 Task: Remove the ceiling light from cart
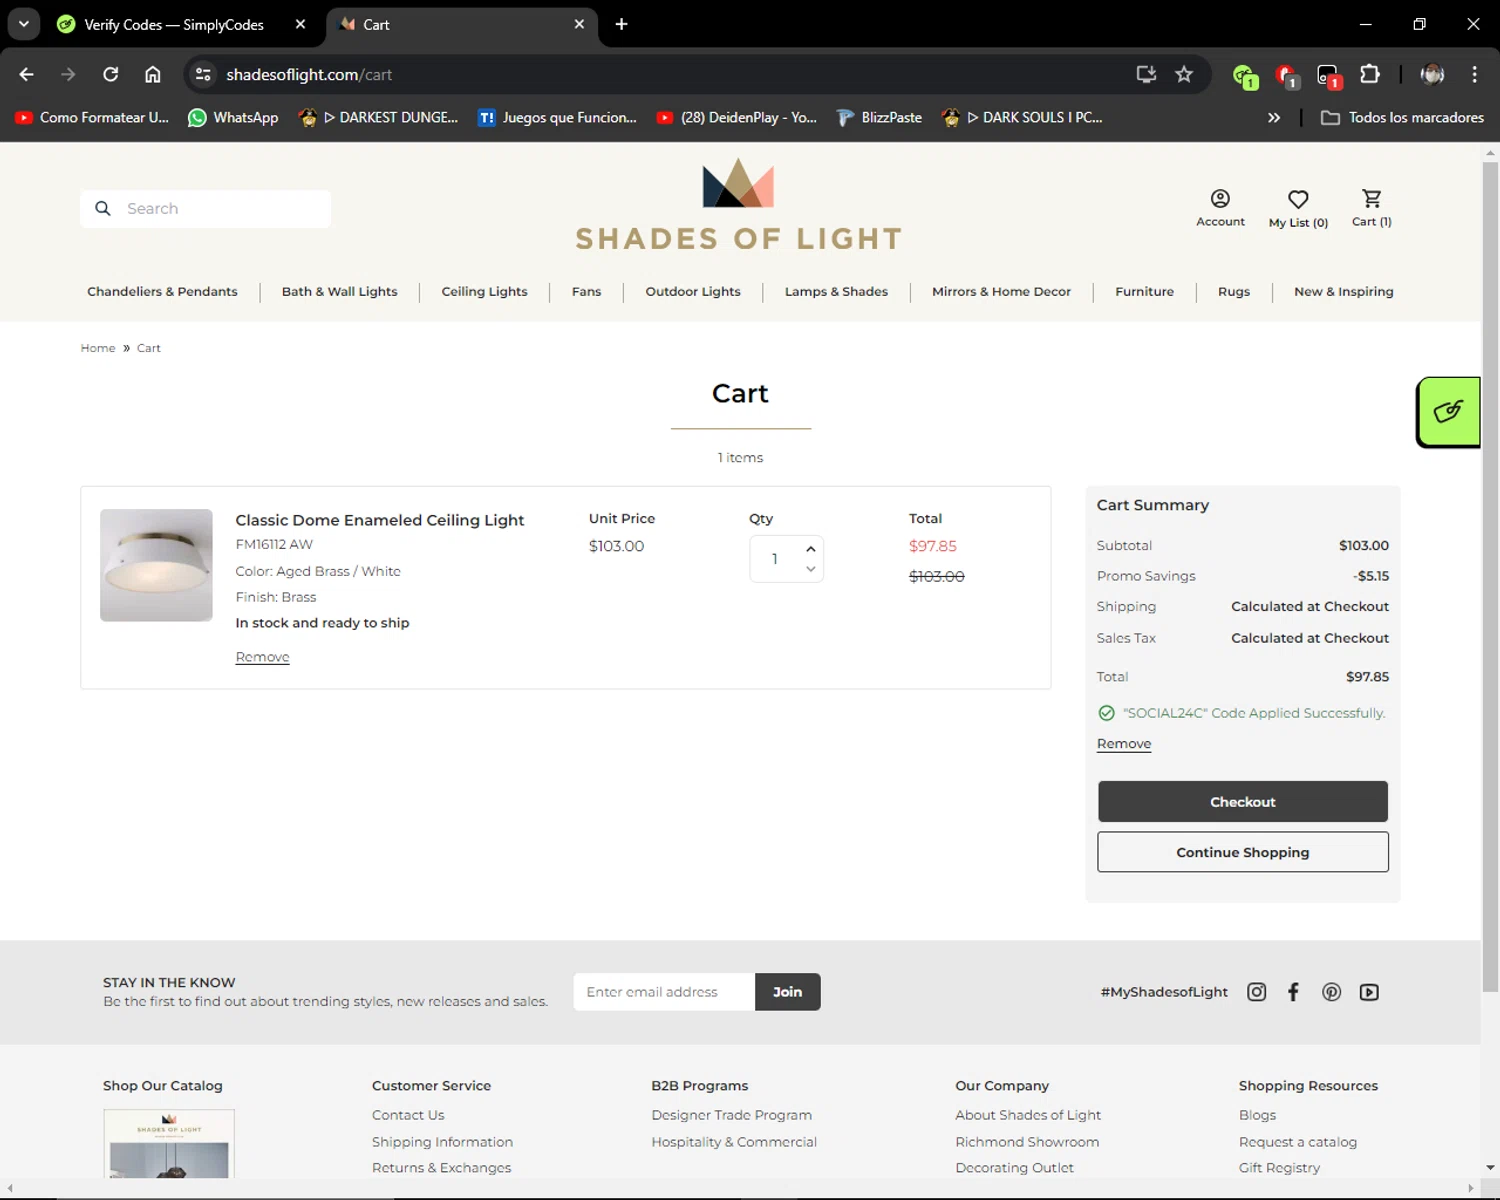(262, 657)
